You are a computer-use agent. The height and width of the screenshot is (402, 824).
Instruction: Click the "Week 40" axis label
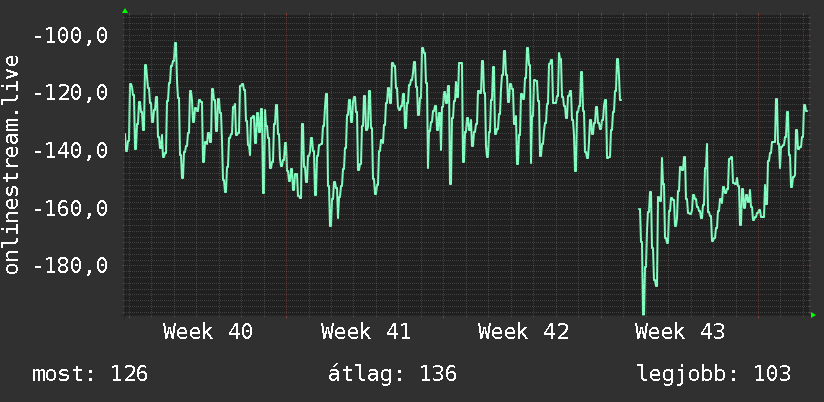[x=208, y=332]
